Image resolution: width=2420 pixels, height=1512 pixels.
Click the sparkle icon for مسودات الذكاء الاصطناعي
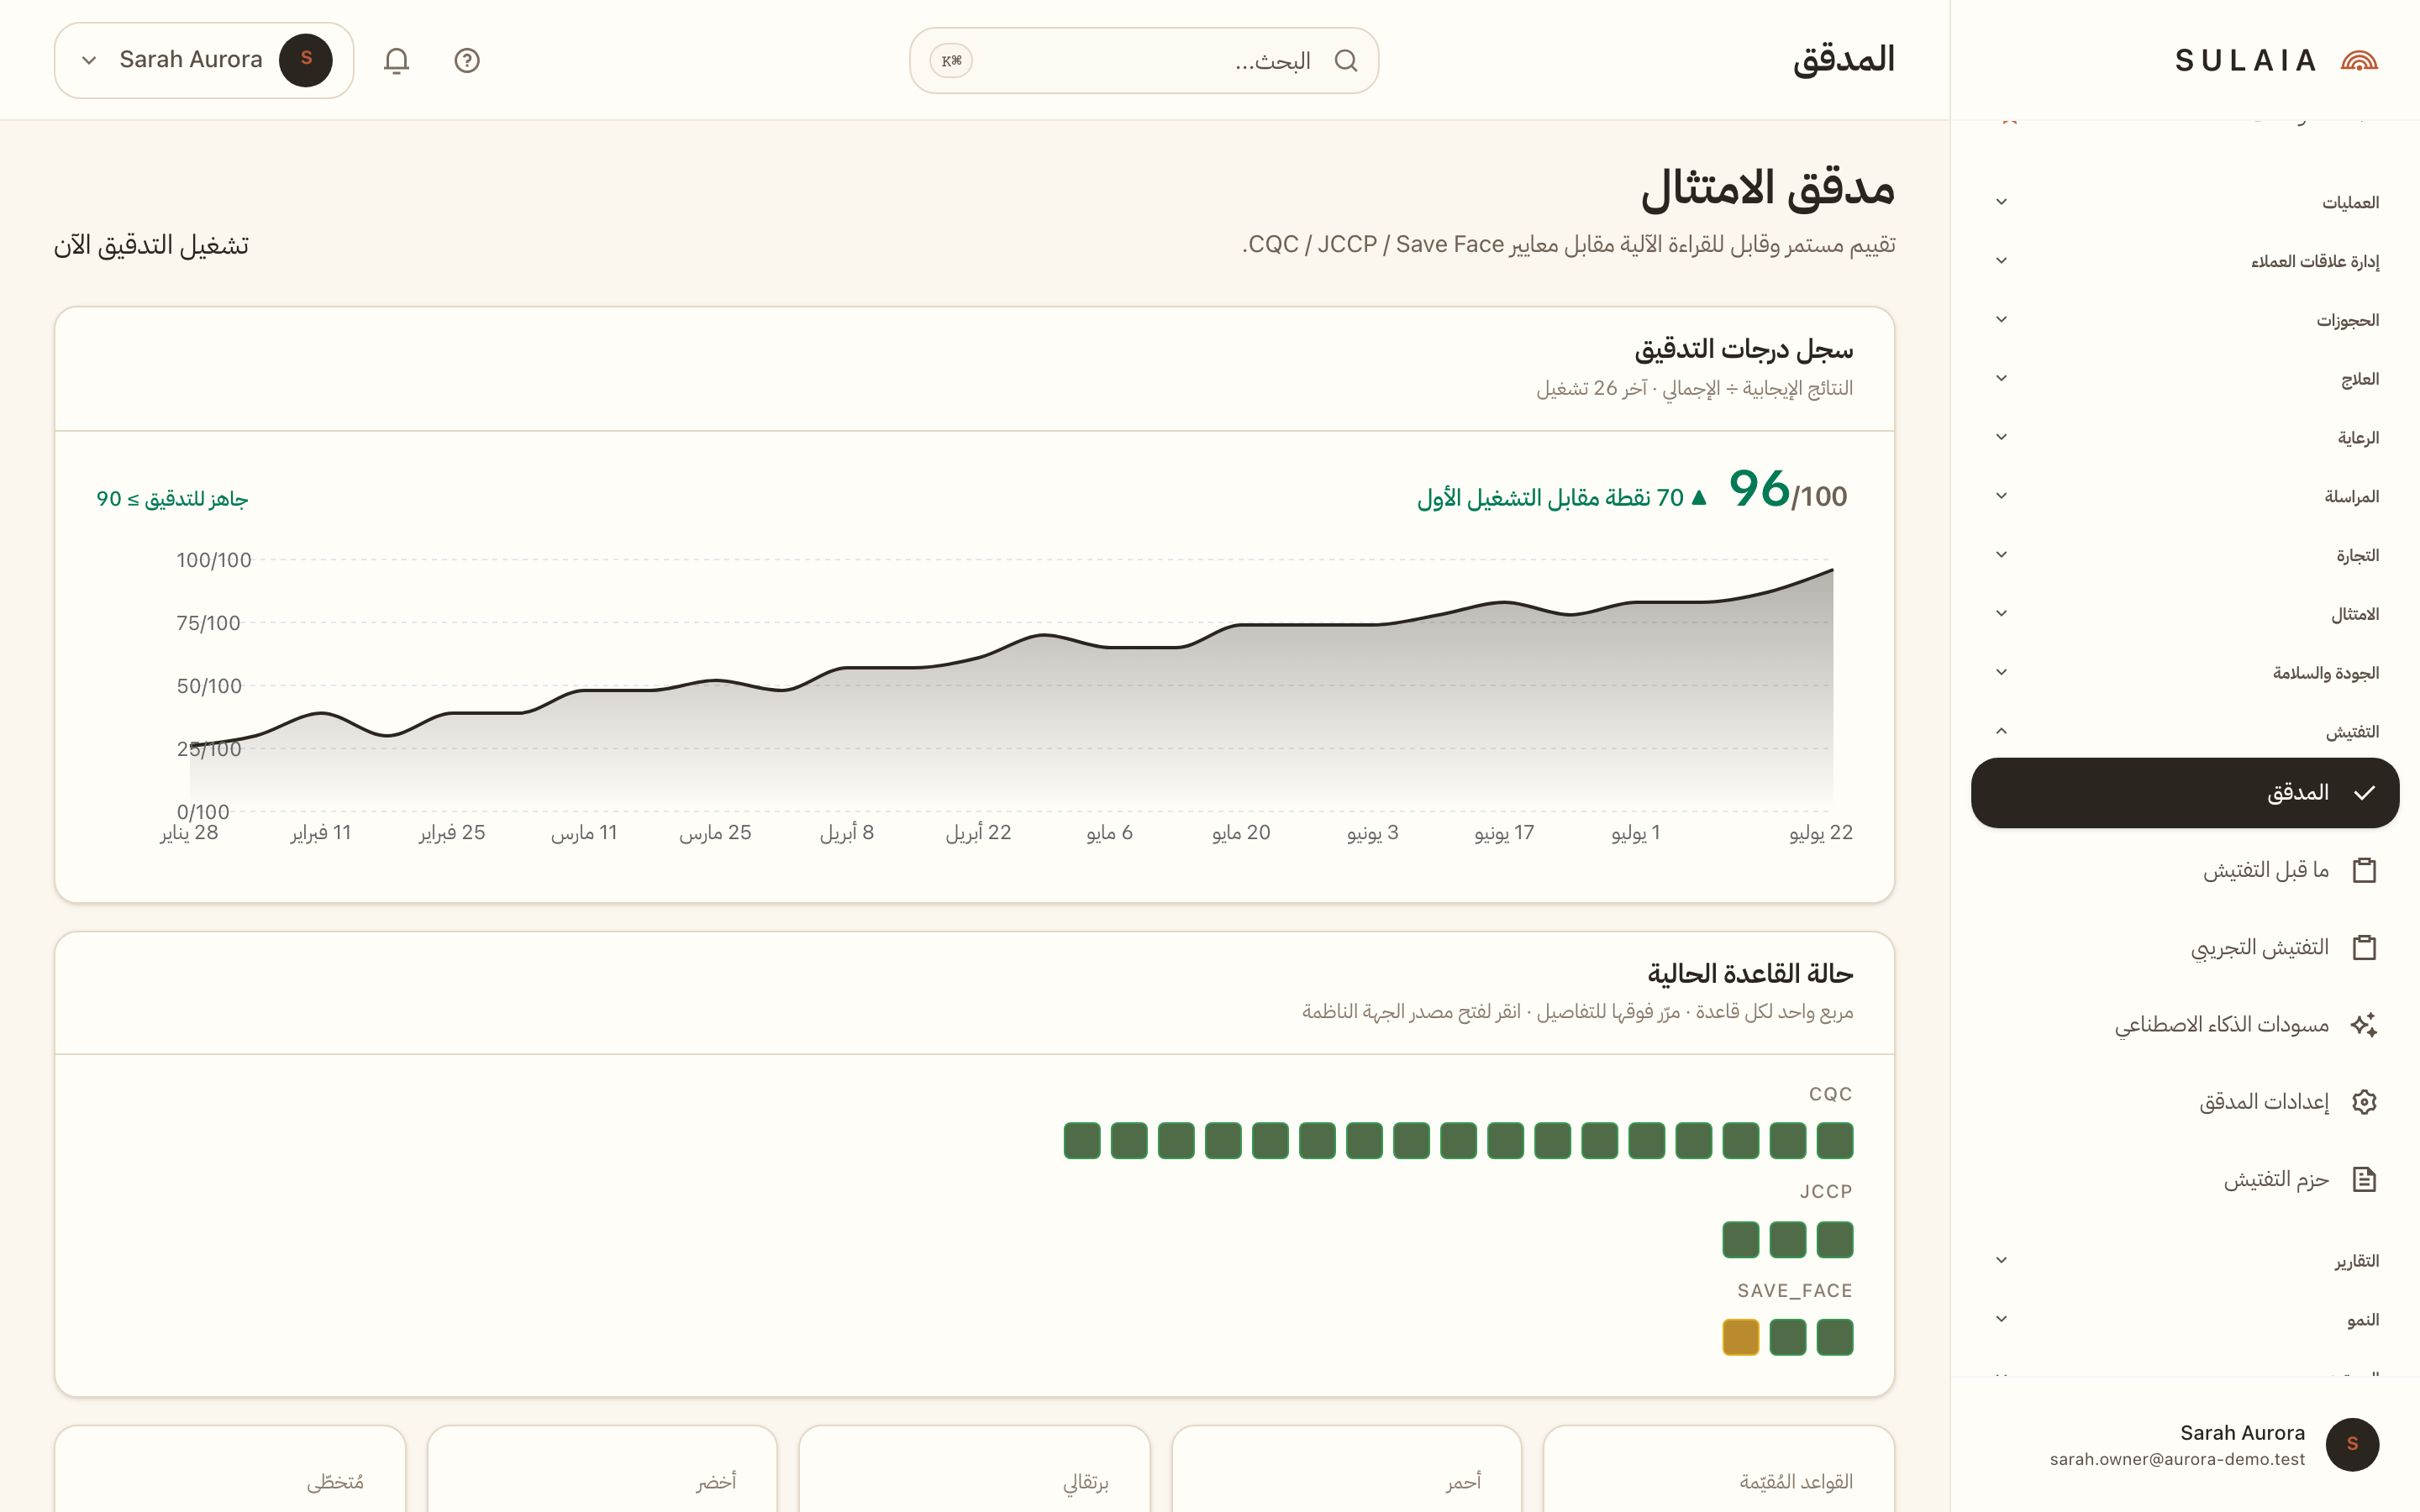pyautogui.click(x=2364, y=1025)
